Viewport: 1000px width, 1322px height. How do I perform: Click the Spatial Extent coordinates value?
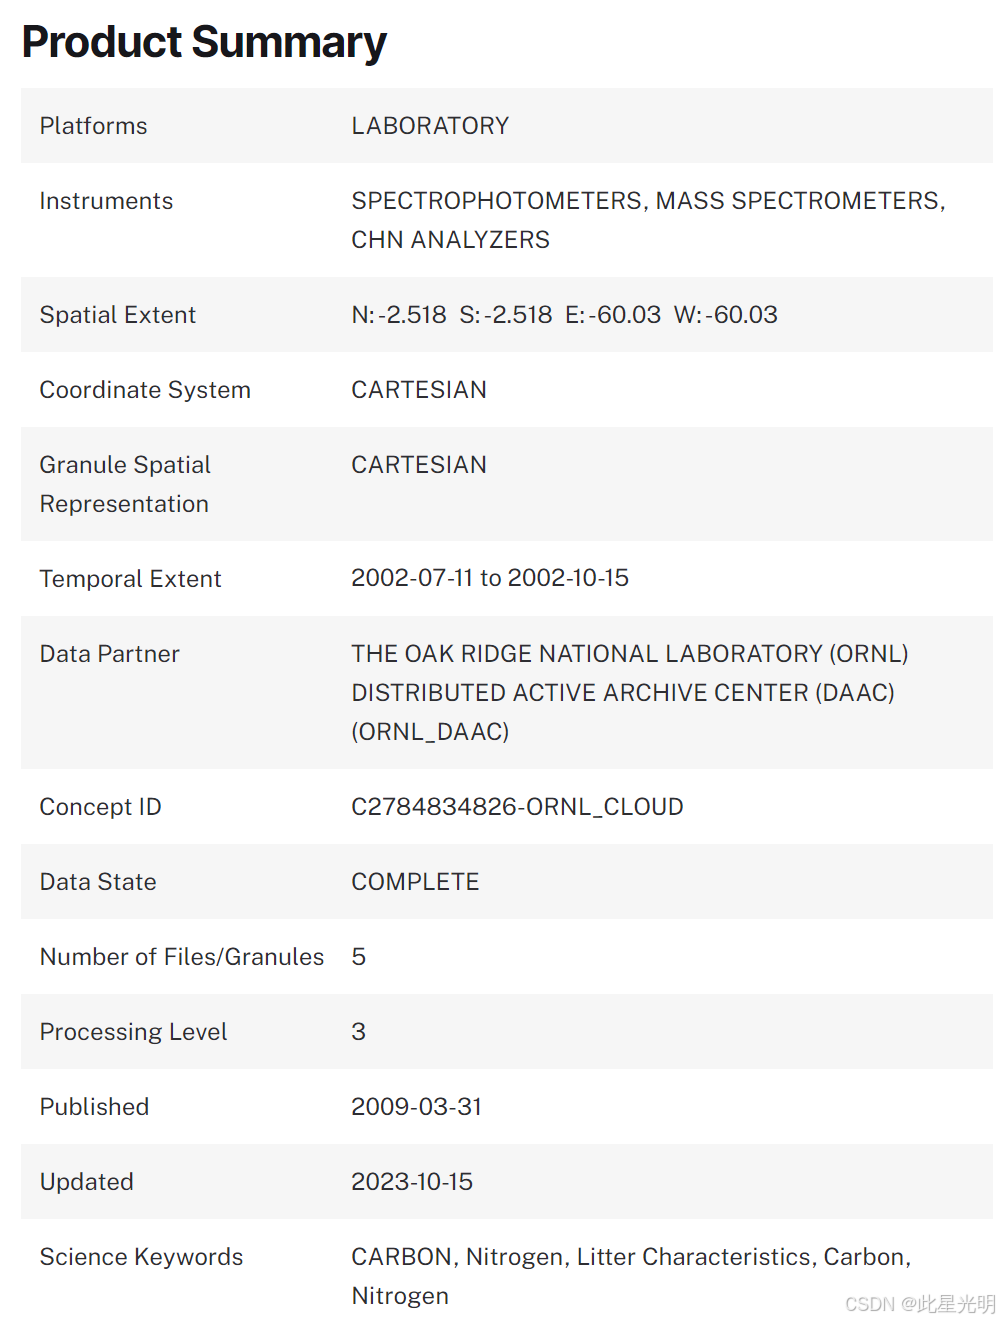click(x=564, y=315)
